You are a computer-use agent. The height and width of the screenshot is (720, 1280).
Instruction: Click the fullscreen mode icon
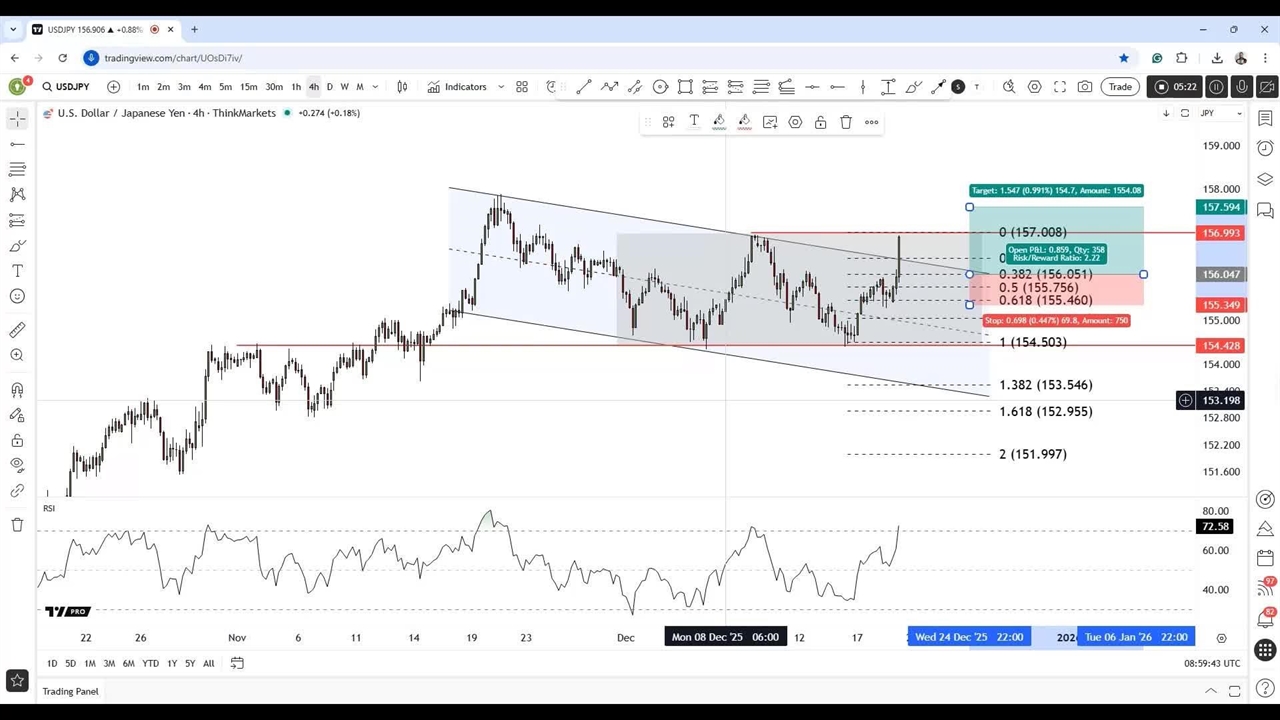coord(1060,87)
